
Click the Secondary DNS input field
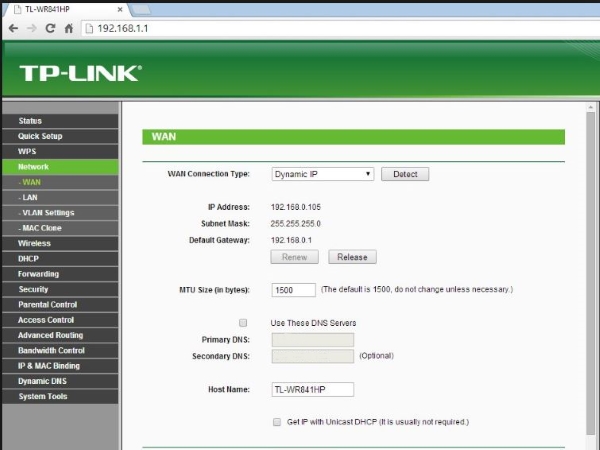pos(313,356)
